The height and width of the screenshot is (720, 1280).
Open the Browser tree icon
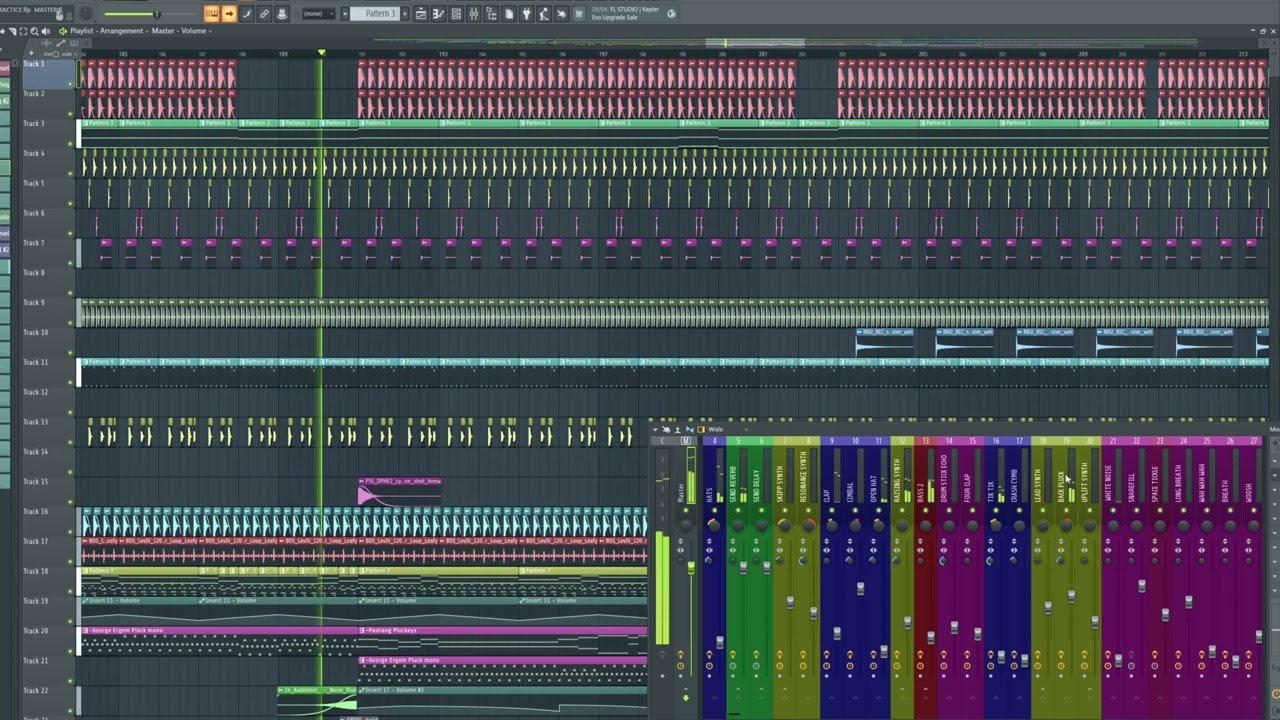pos(491,14)
